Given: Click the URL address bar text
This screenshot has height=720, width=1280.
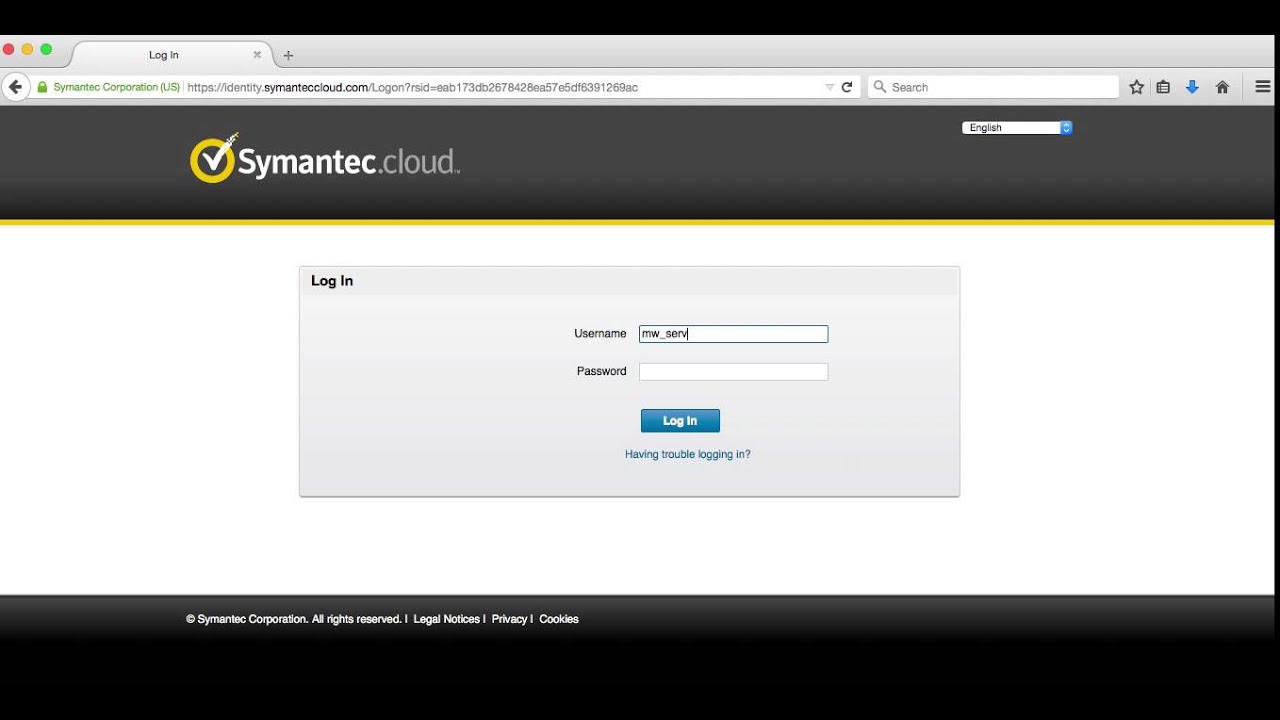Looking at the screenshot, I should (413, 87).
